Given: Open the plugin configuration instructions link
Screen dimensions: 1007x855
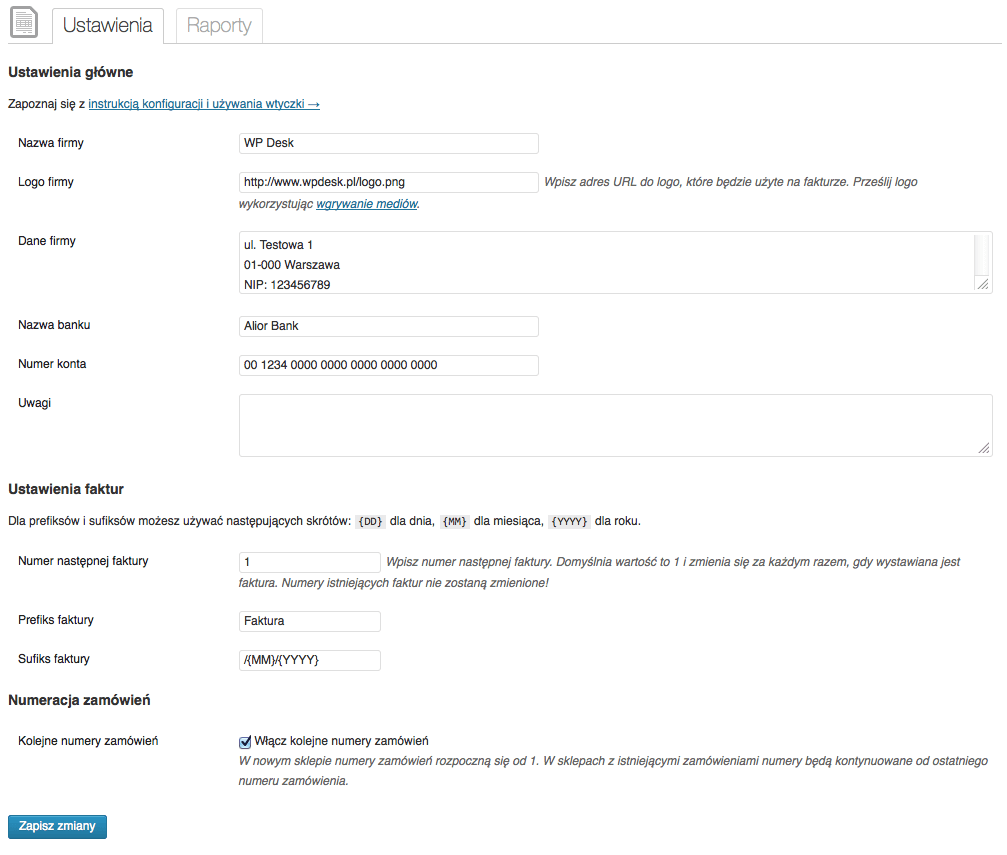Looking at the screenshot, I should tap(204, 103).
